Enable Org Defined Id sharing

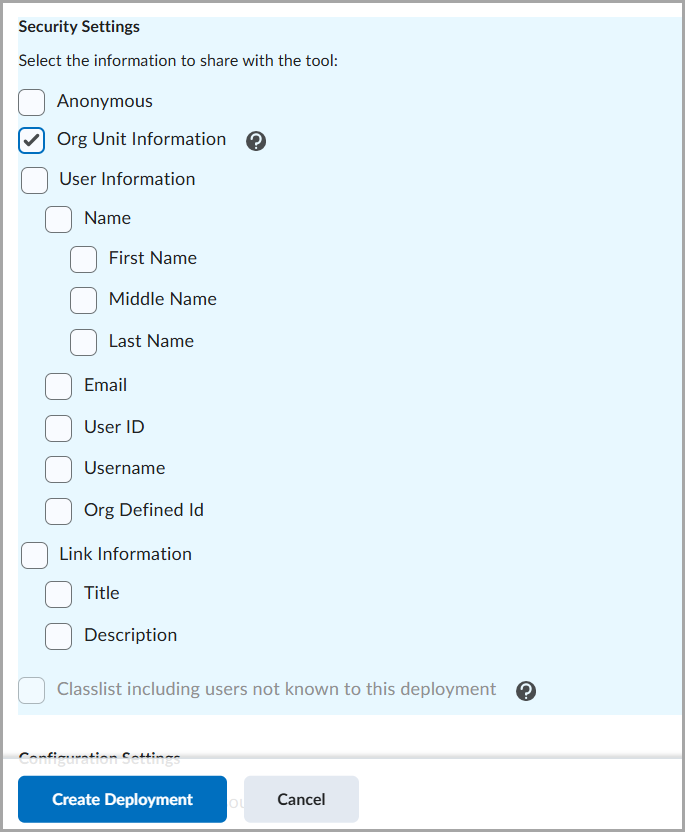click(58, 511)
